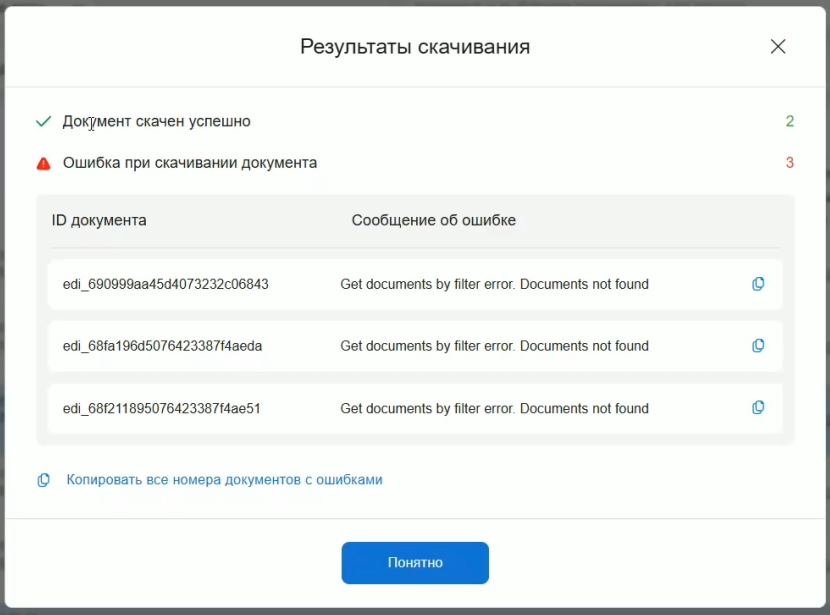Screen dimensions: 830x615
Task: Click the Ошибка при скачивании документа label
Action: [189, 162]
